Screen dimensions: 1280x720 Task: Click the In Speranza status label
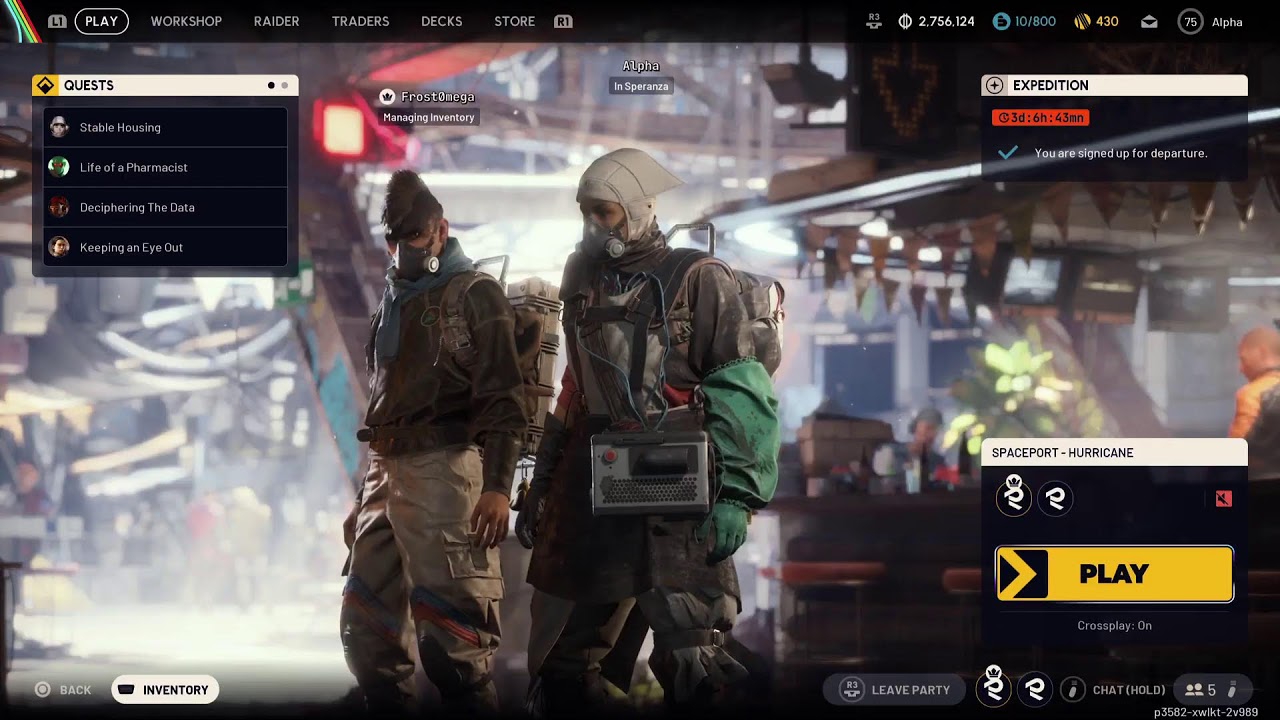coord(641,87)
